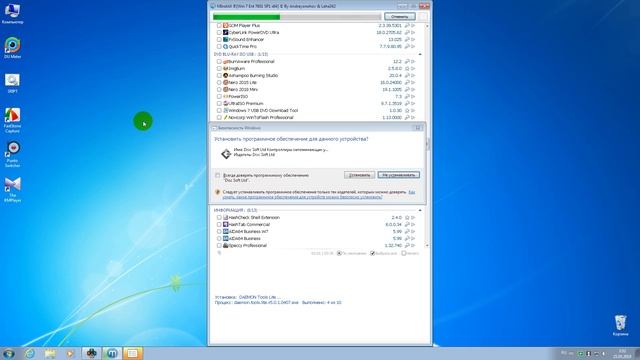Screen dimensions: 640x360
Task: Click the 'Novicorp WinToFlash Professional' entry
Action: click(x=261, y=118)
